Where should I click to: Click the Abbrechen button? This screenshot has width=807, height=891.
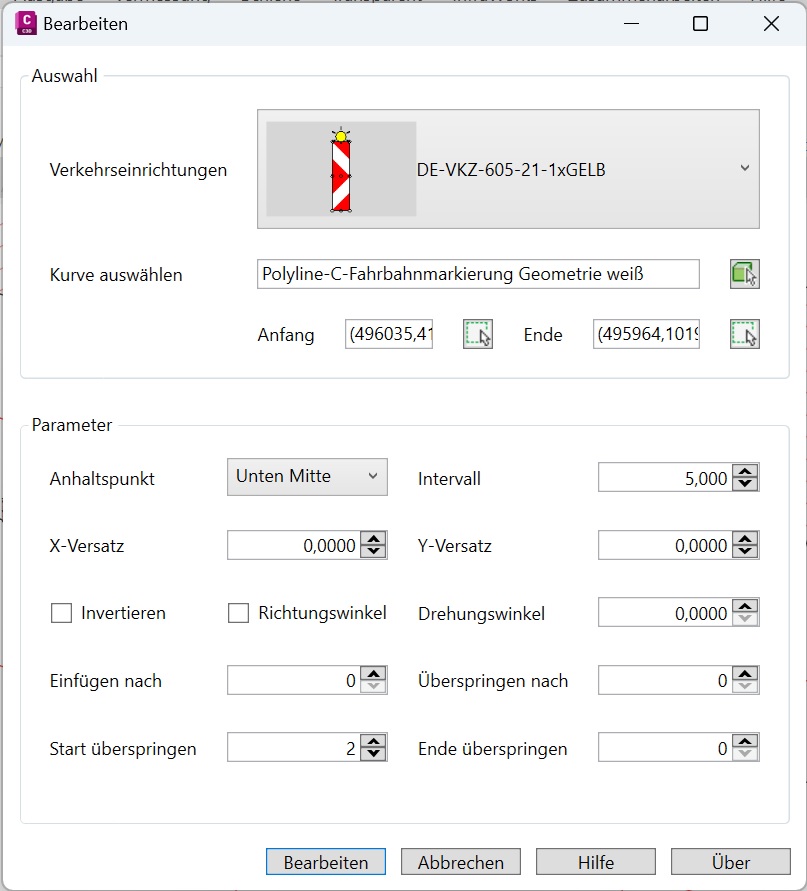click(460, 862)
